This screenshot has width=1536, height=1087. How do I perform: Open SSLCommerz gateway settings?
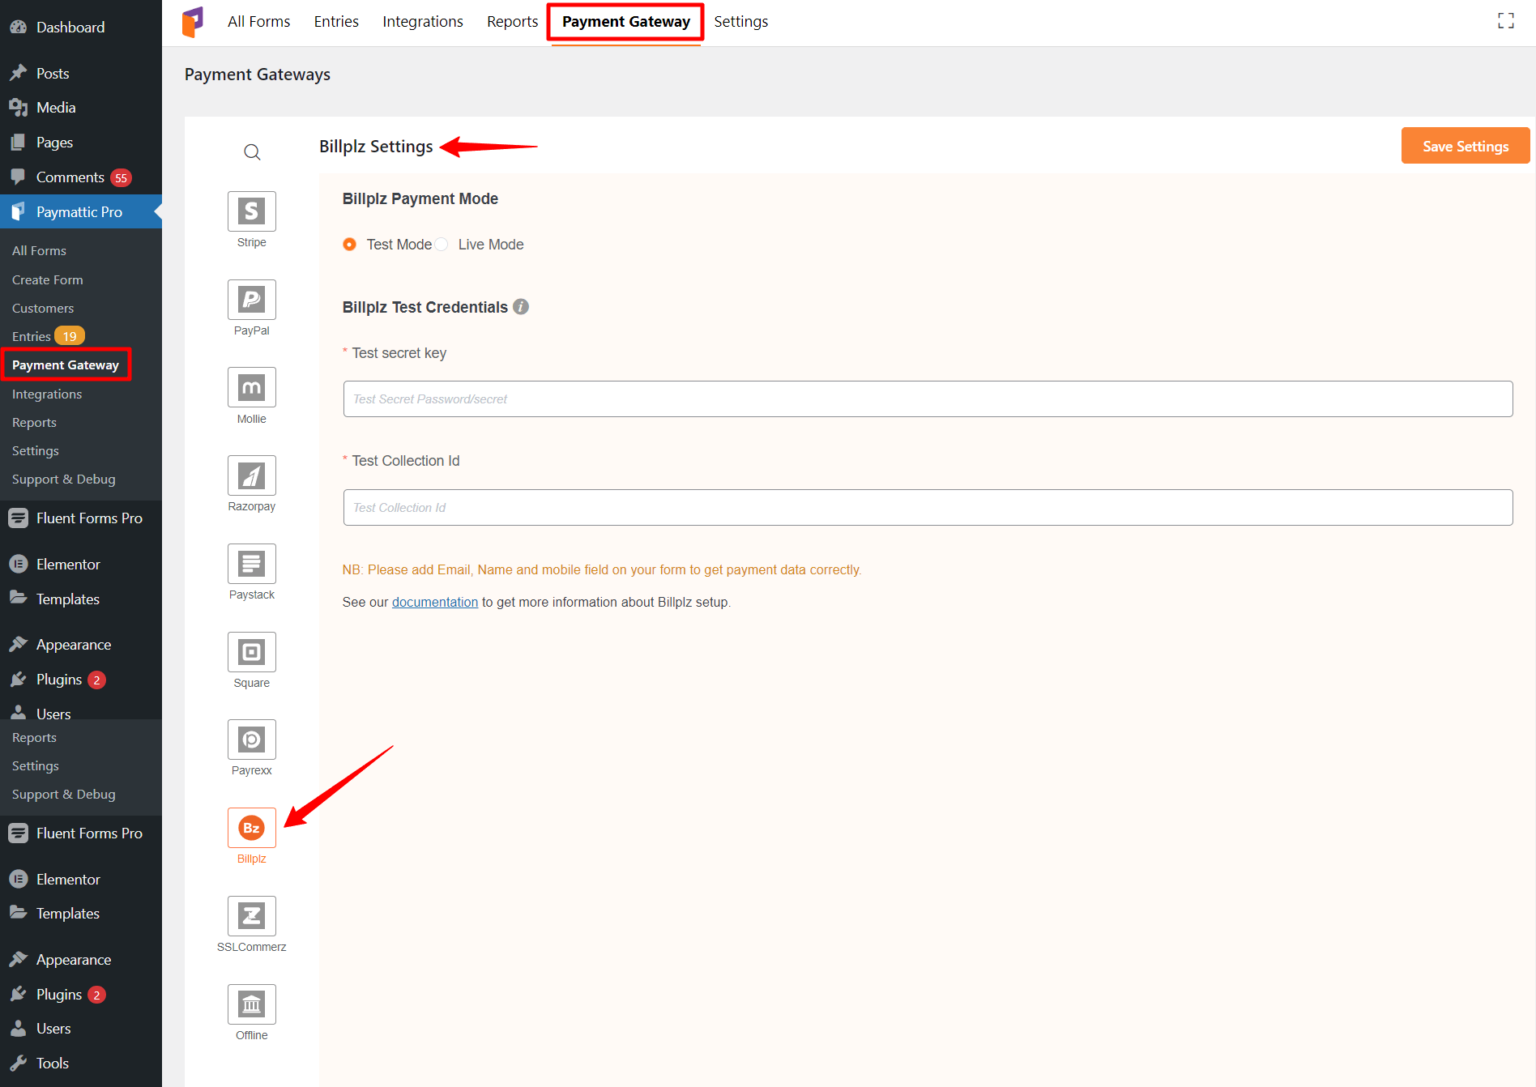[x=251, y=915]
